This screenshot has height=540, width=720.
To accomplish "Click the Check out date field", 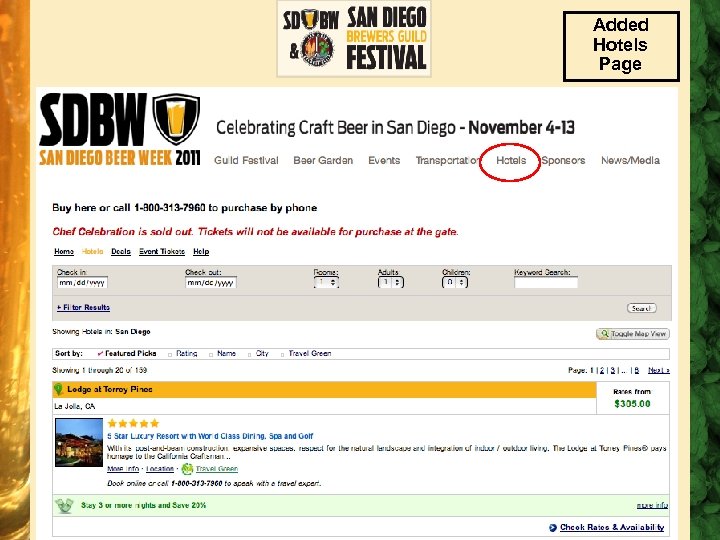I will pyautogui.click(x=211, y=282).
